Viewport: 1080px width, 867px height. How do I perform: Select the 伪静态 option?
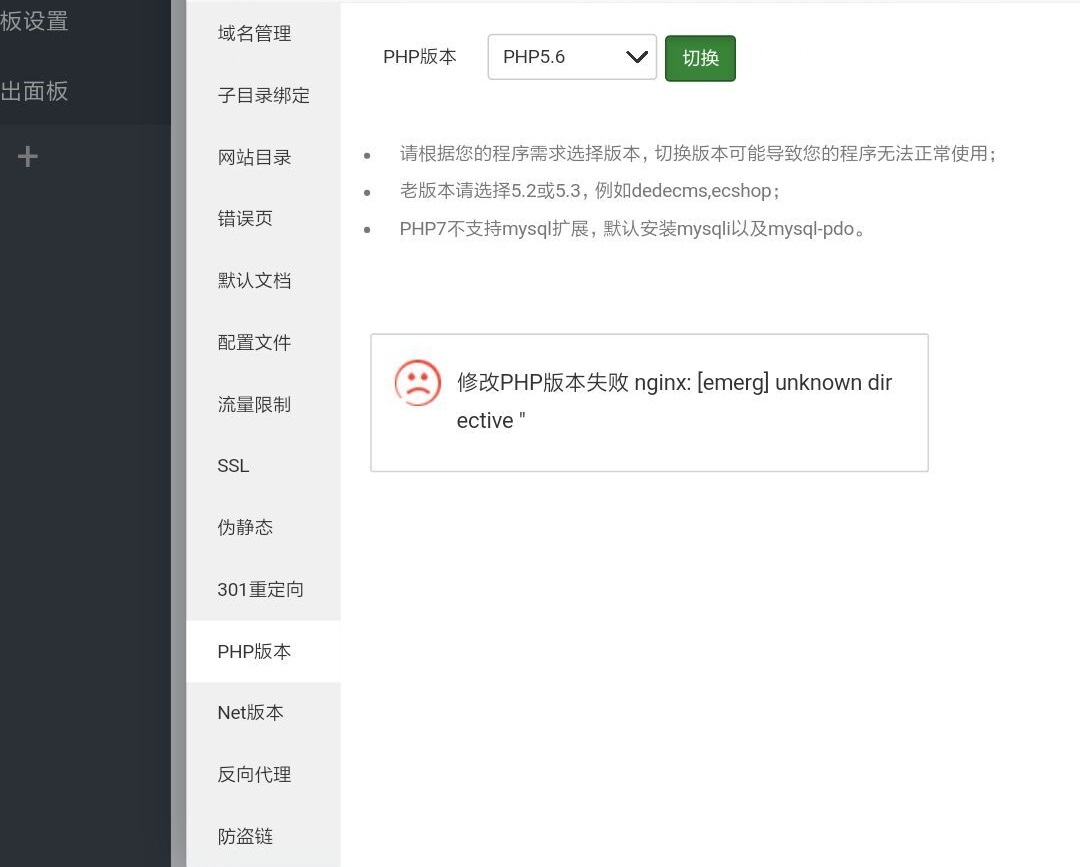click(245, 528)
